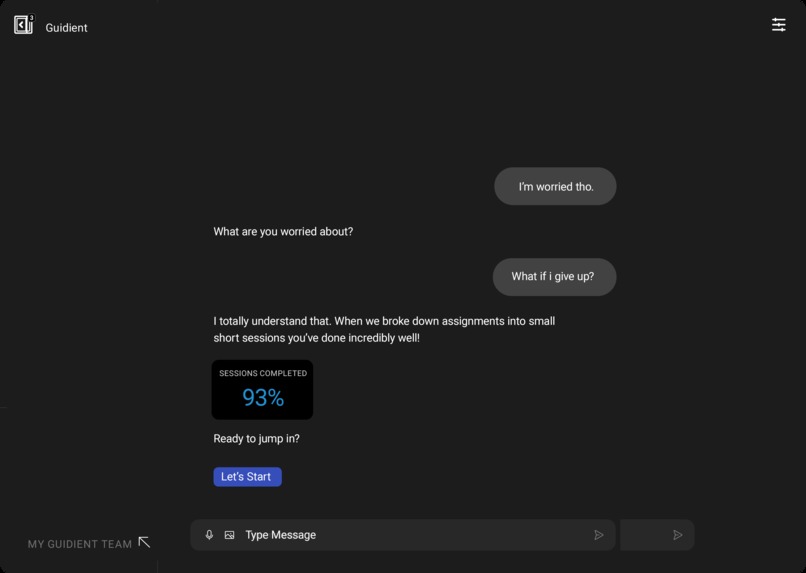806x573 pixels.
Task: Open the MY GUIDIENT TEAM link
Action: point(80,544)
